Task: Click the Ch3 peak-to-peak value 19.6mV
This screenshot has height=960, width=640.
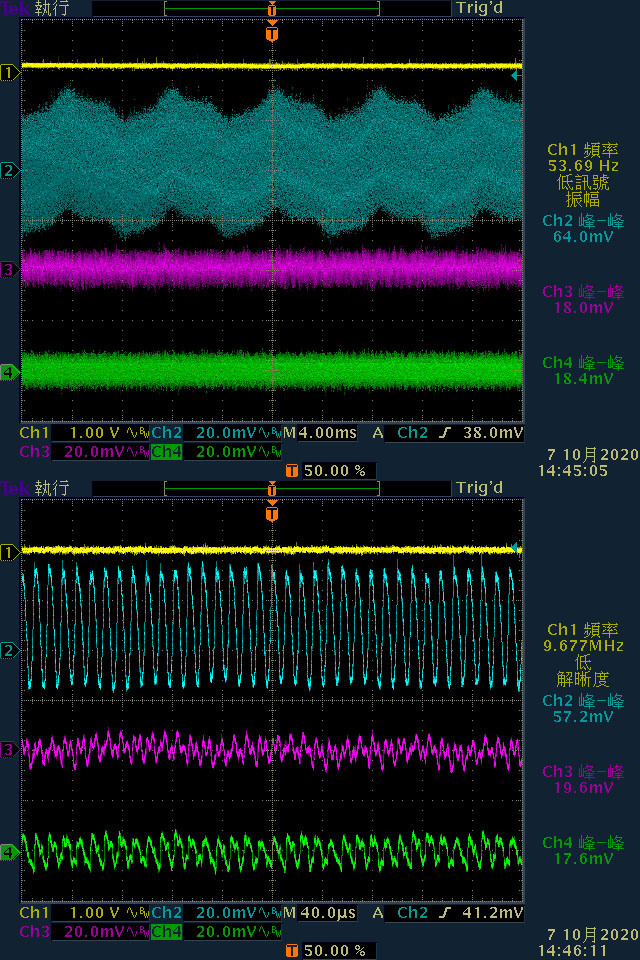Action: point(583,788)
